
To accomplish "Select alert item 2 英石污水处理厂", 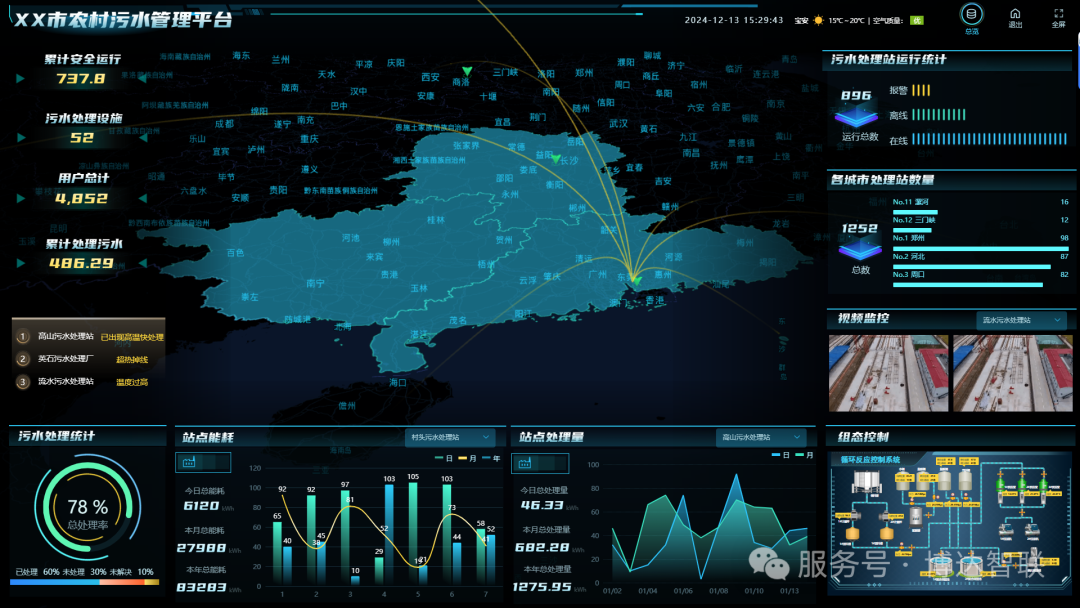I will [x=66, y=359].
